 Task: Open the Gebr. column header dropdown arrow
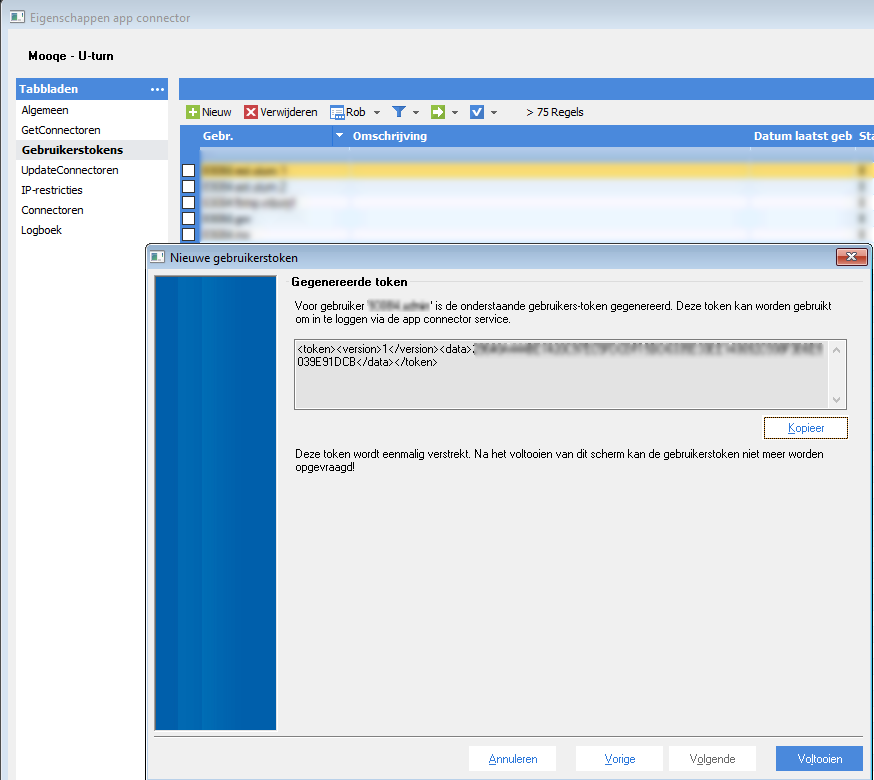point(339,136)
